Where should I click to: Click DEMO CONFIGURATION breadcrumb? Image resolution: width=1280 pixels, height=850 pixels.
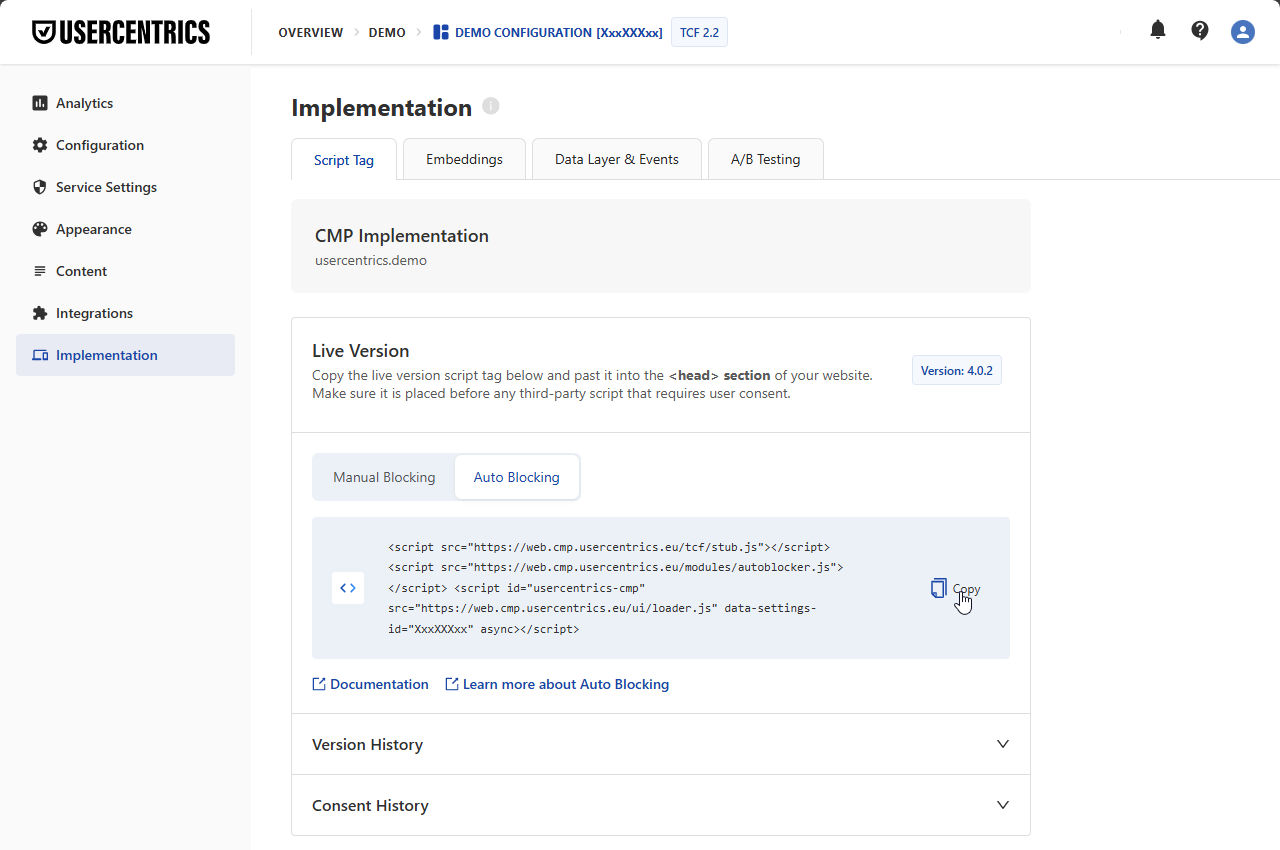coord(548,32)
